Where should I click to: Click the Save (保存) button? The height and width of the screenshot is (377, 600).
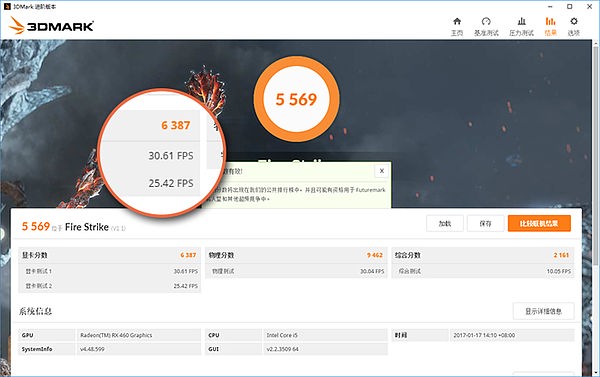tap(485, 224)
